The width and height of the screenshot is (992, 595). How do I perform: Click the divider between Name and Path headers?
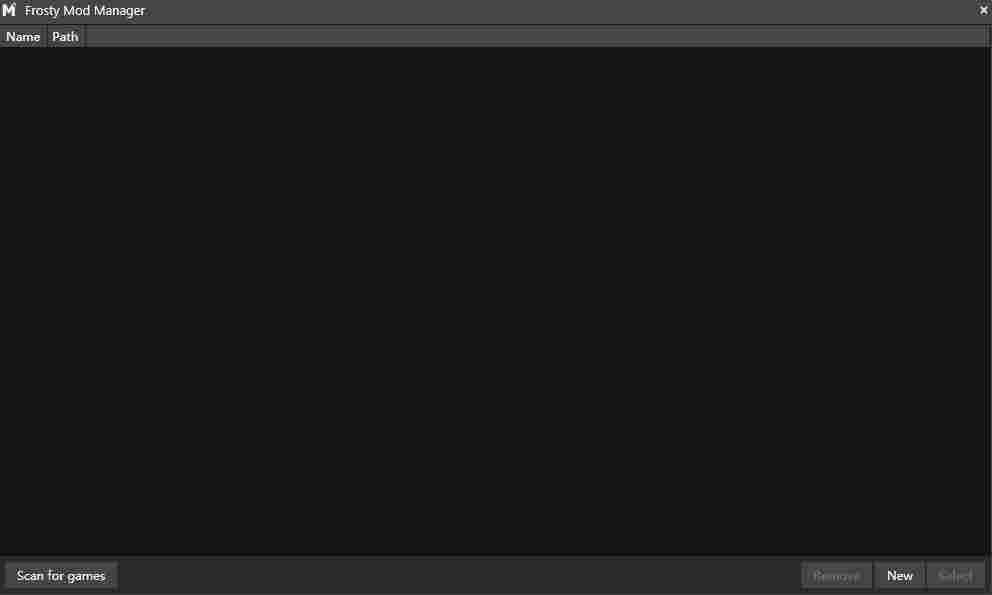click(x=46, y=37)
